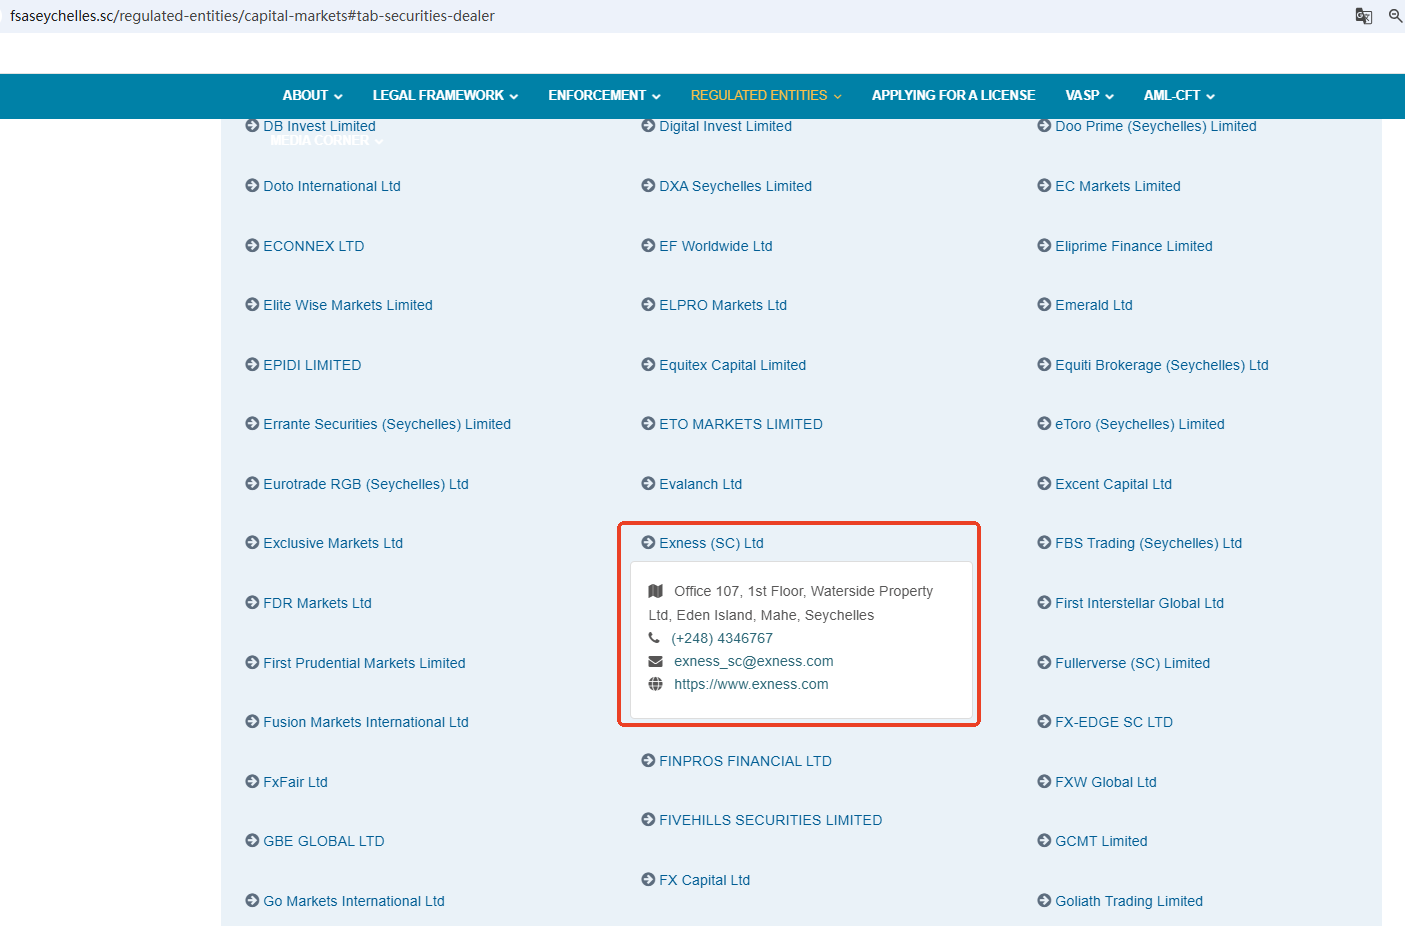The height and width of the screenshot is (926, 1405).
Task: Click the globe icon in Exness details
Action: [656, 684]
